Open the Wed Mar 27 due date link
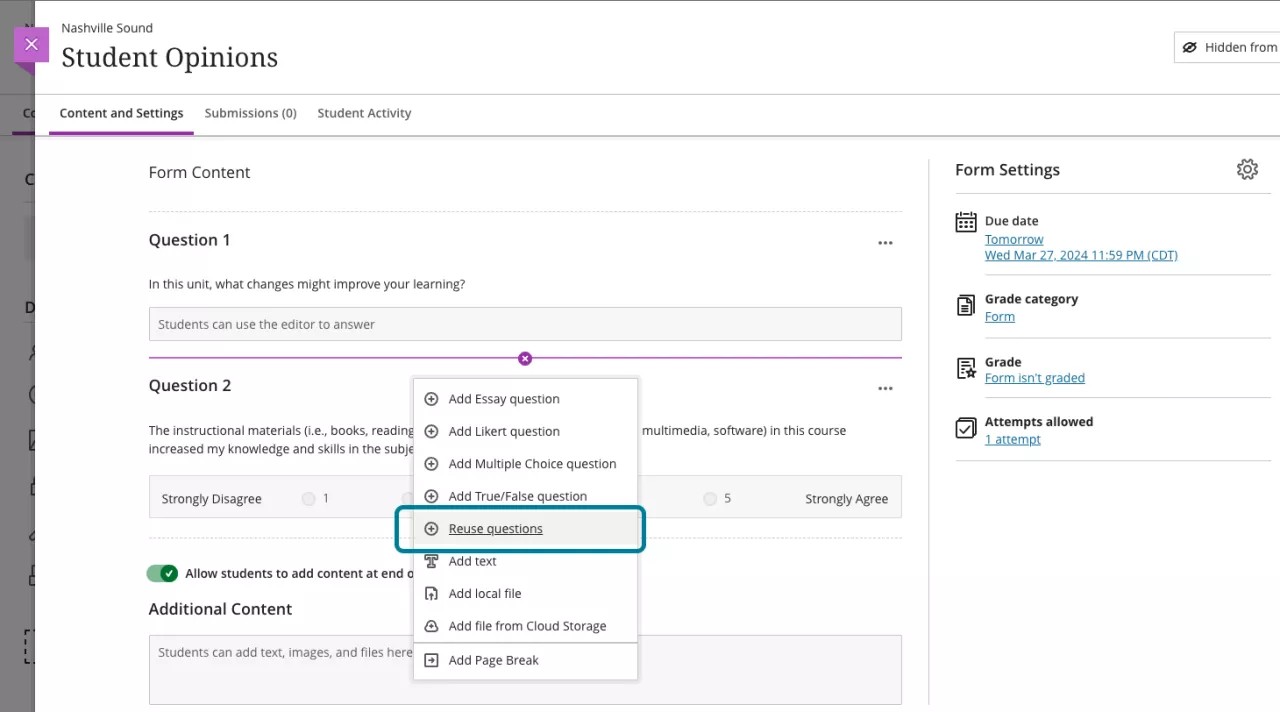The width and height of the screenshot is (1280, 712). click(x=1081, y=255)
